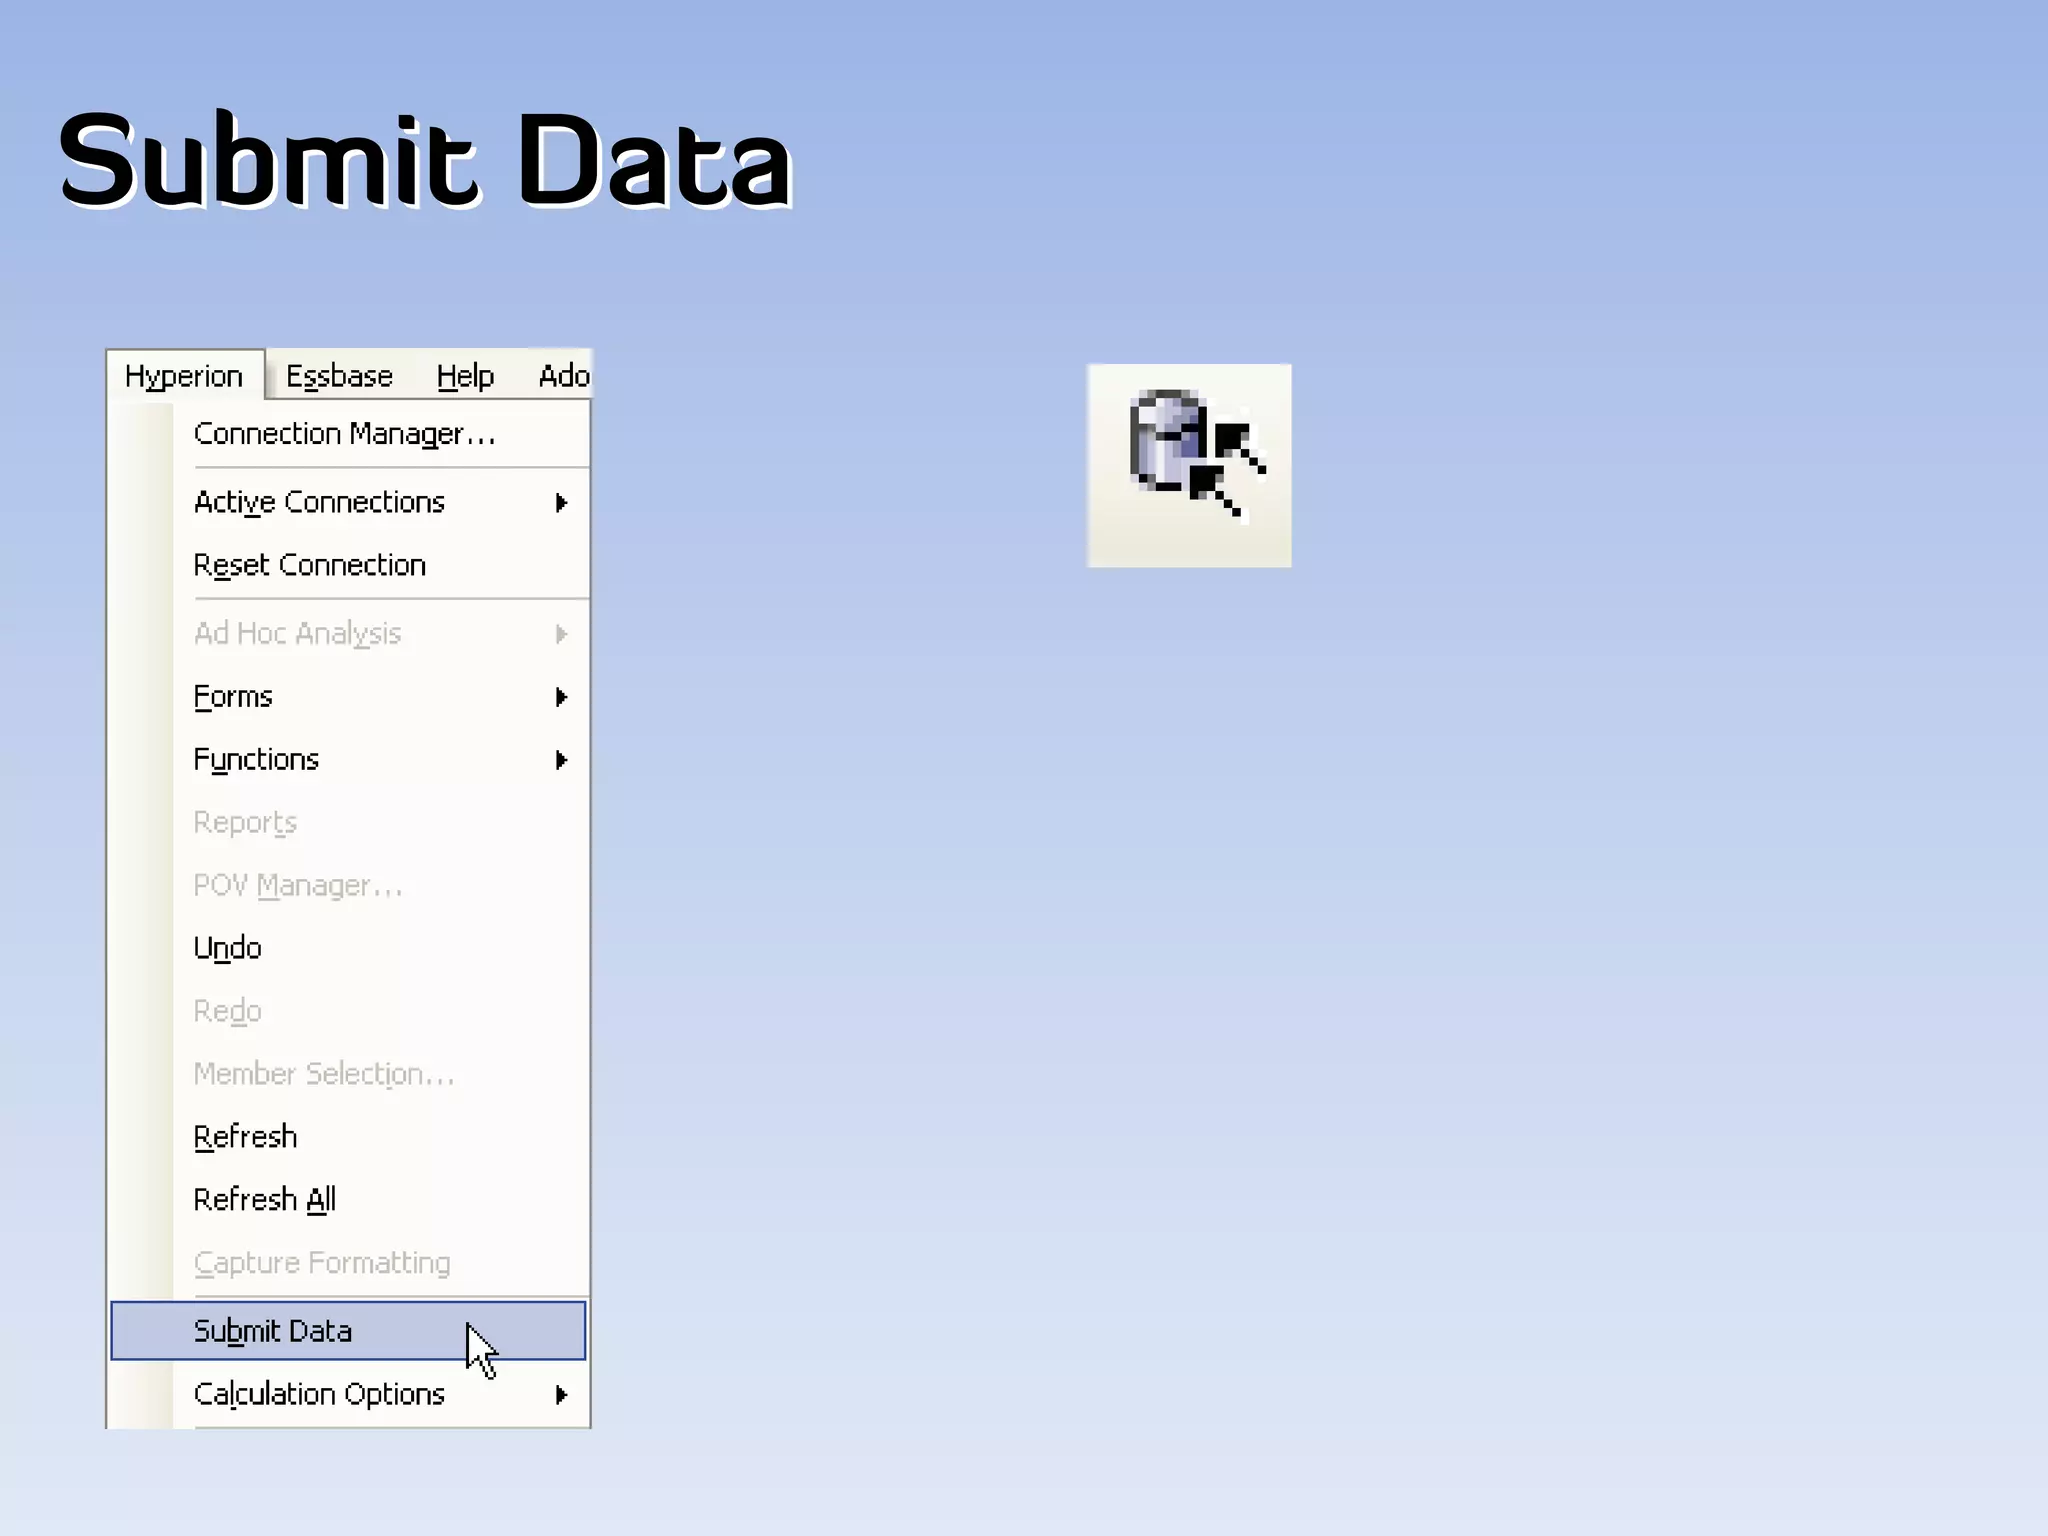Choose Refresh All menu entry

(264, 1200)
